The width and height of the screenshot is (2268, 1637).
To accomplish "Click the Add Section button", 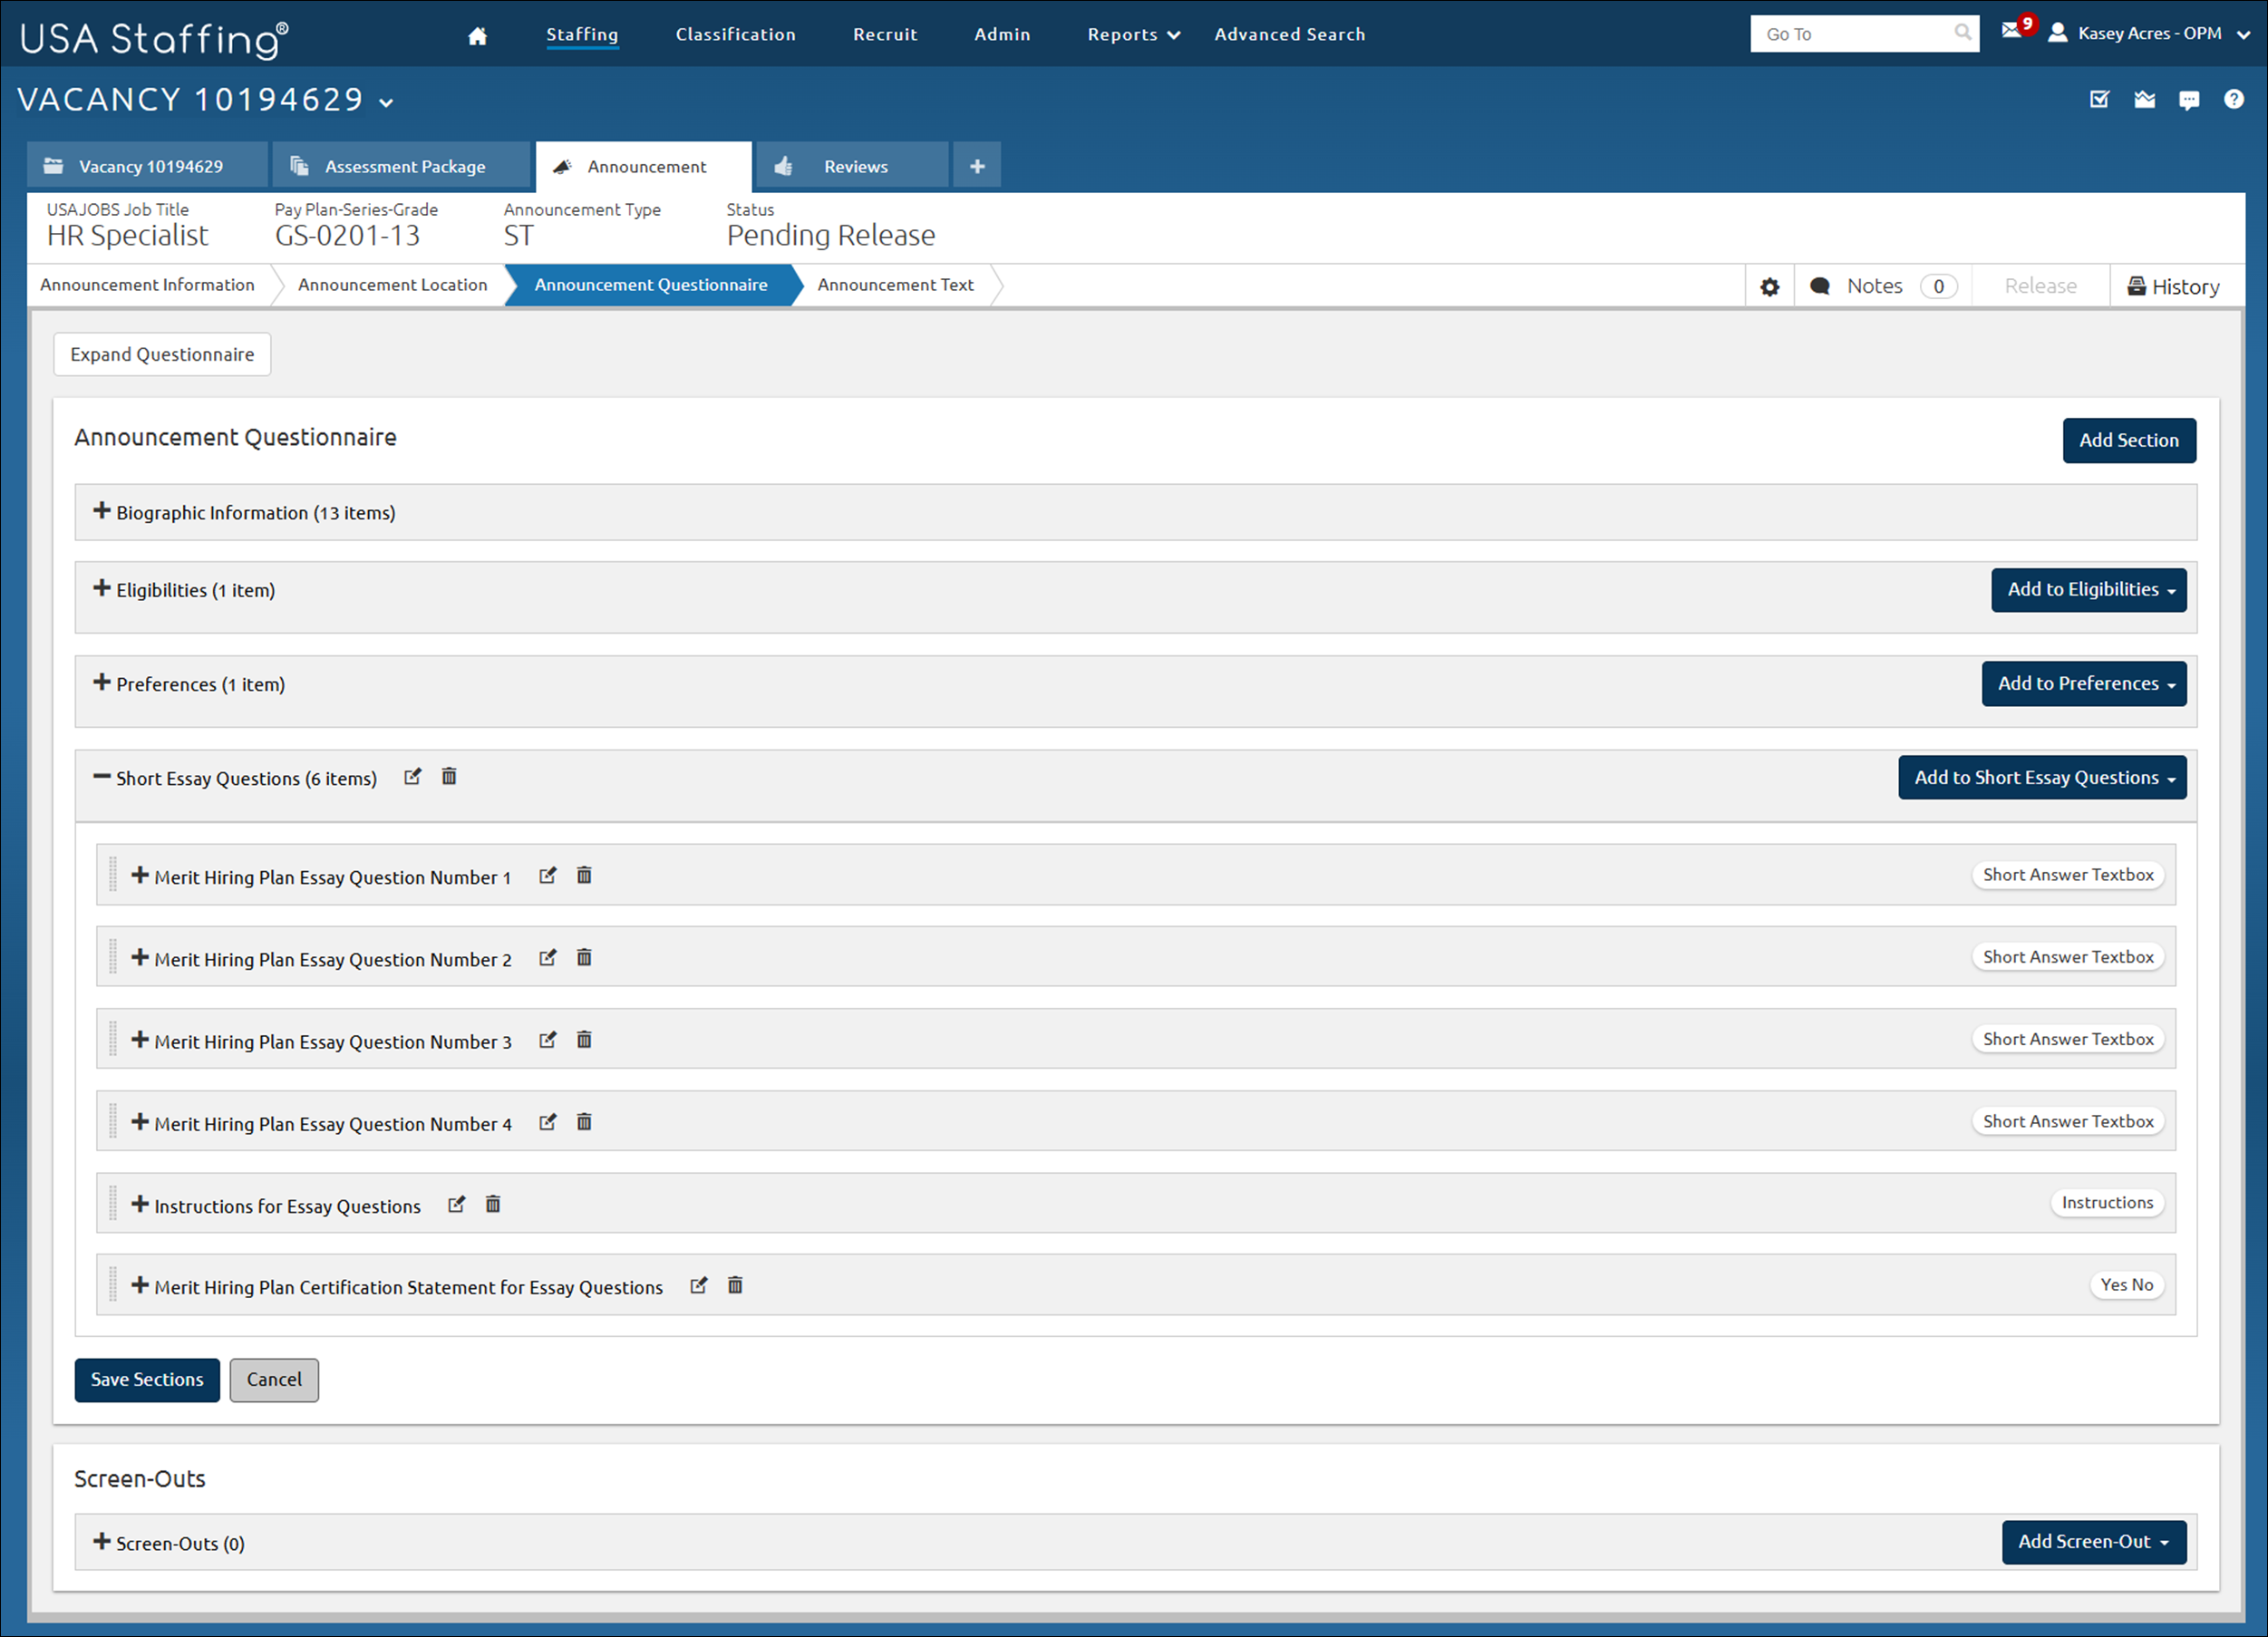I will pos(2129,441).
